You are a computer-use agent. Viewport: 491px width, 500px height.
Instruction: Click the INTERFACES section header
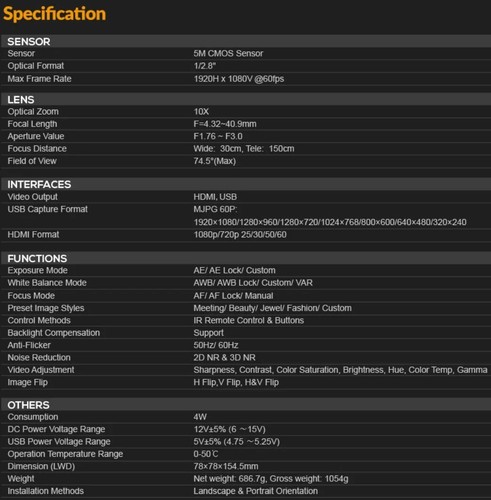(x=39, y=184)
